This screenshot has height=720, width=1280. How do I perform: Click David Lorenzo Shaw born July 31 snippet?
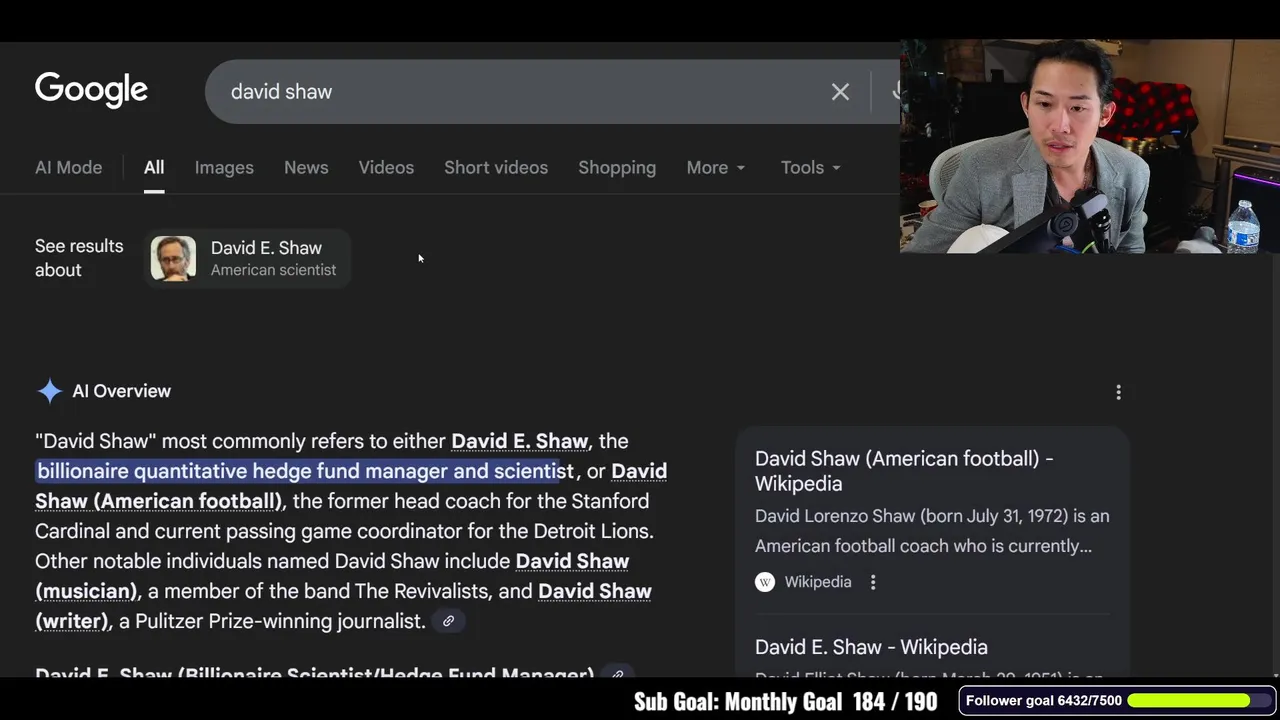point(932,531)
